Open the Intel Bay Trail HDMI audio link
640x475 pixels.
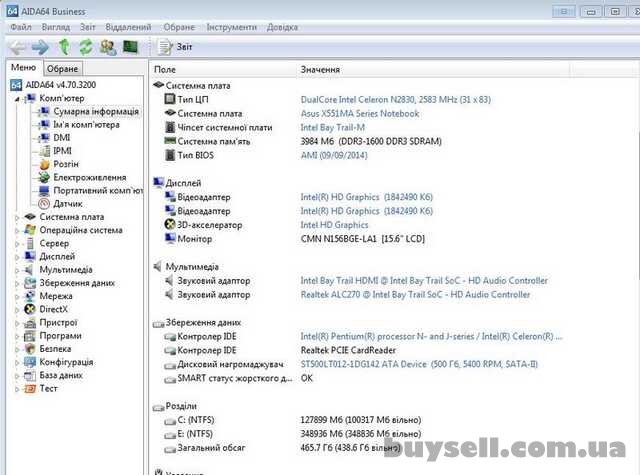coord(424,281)
